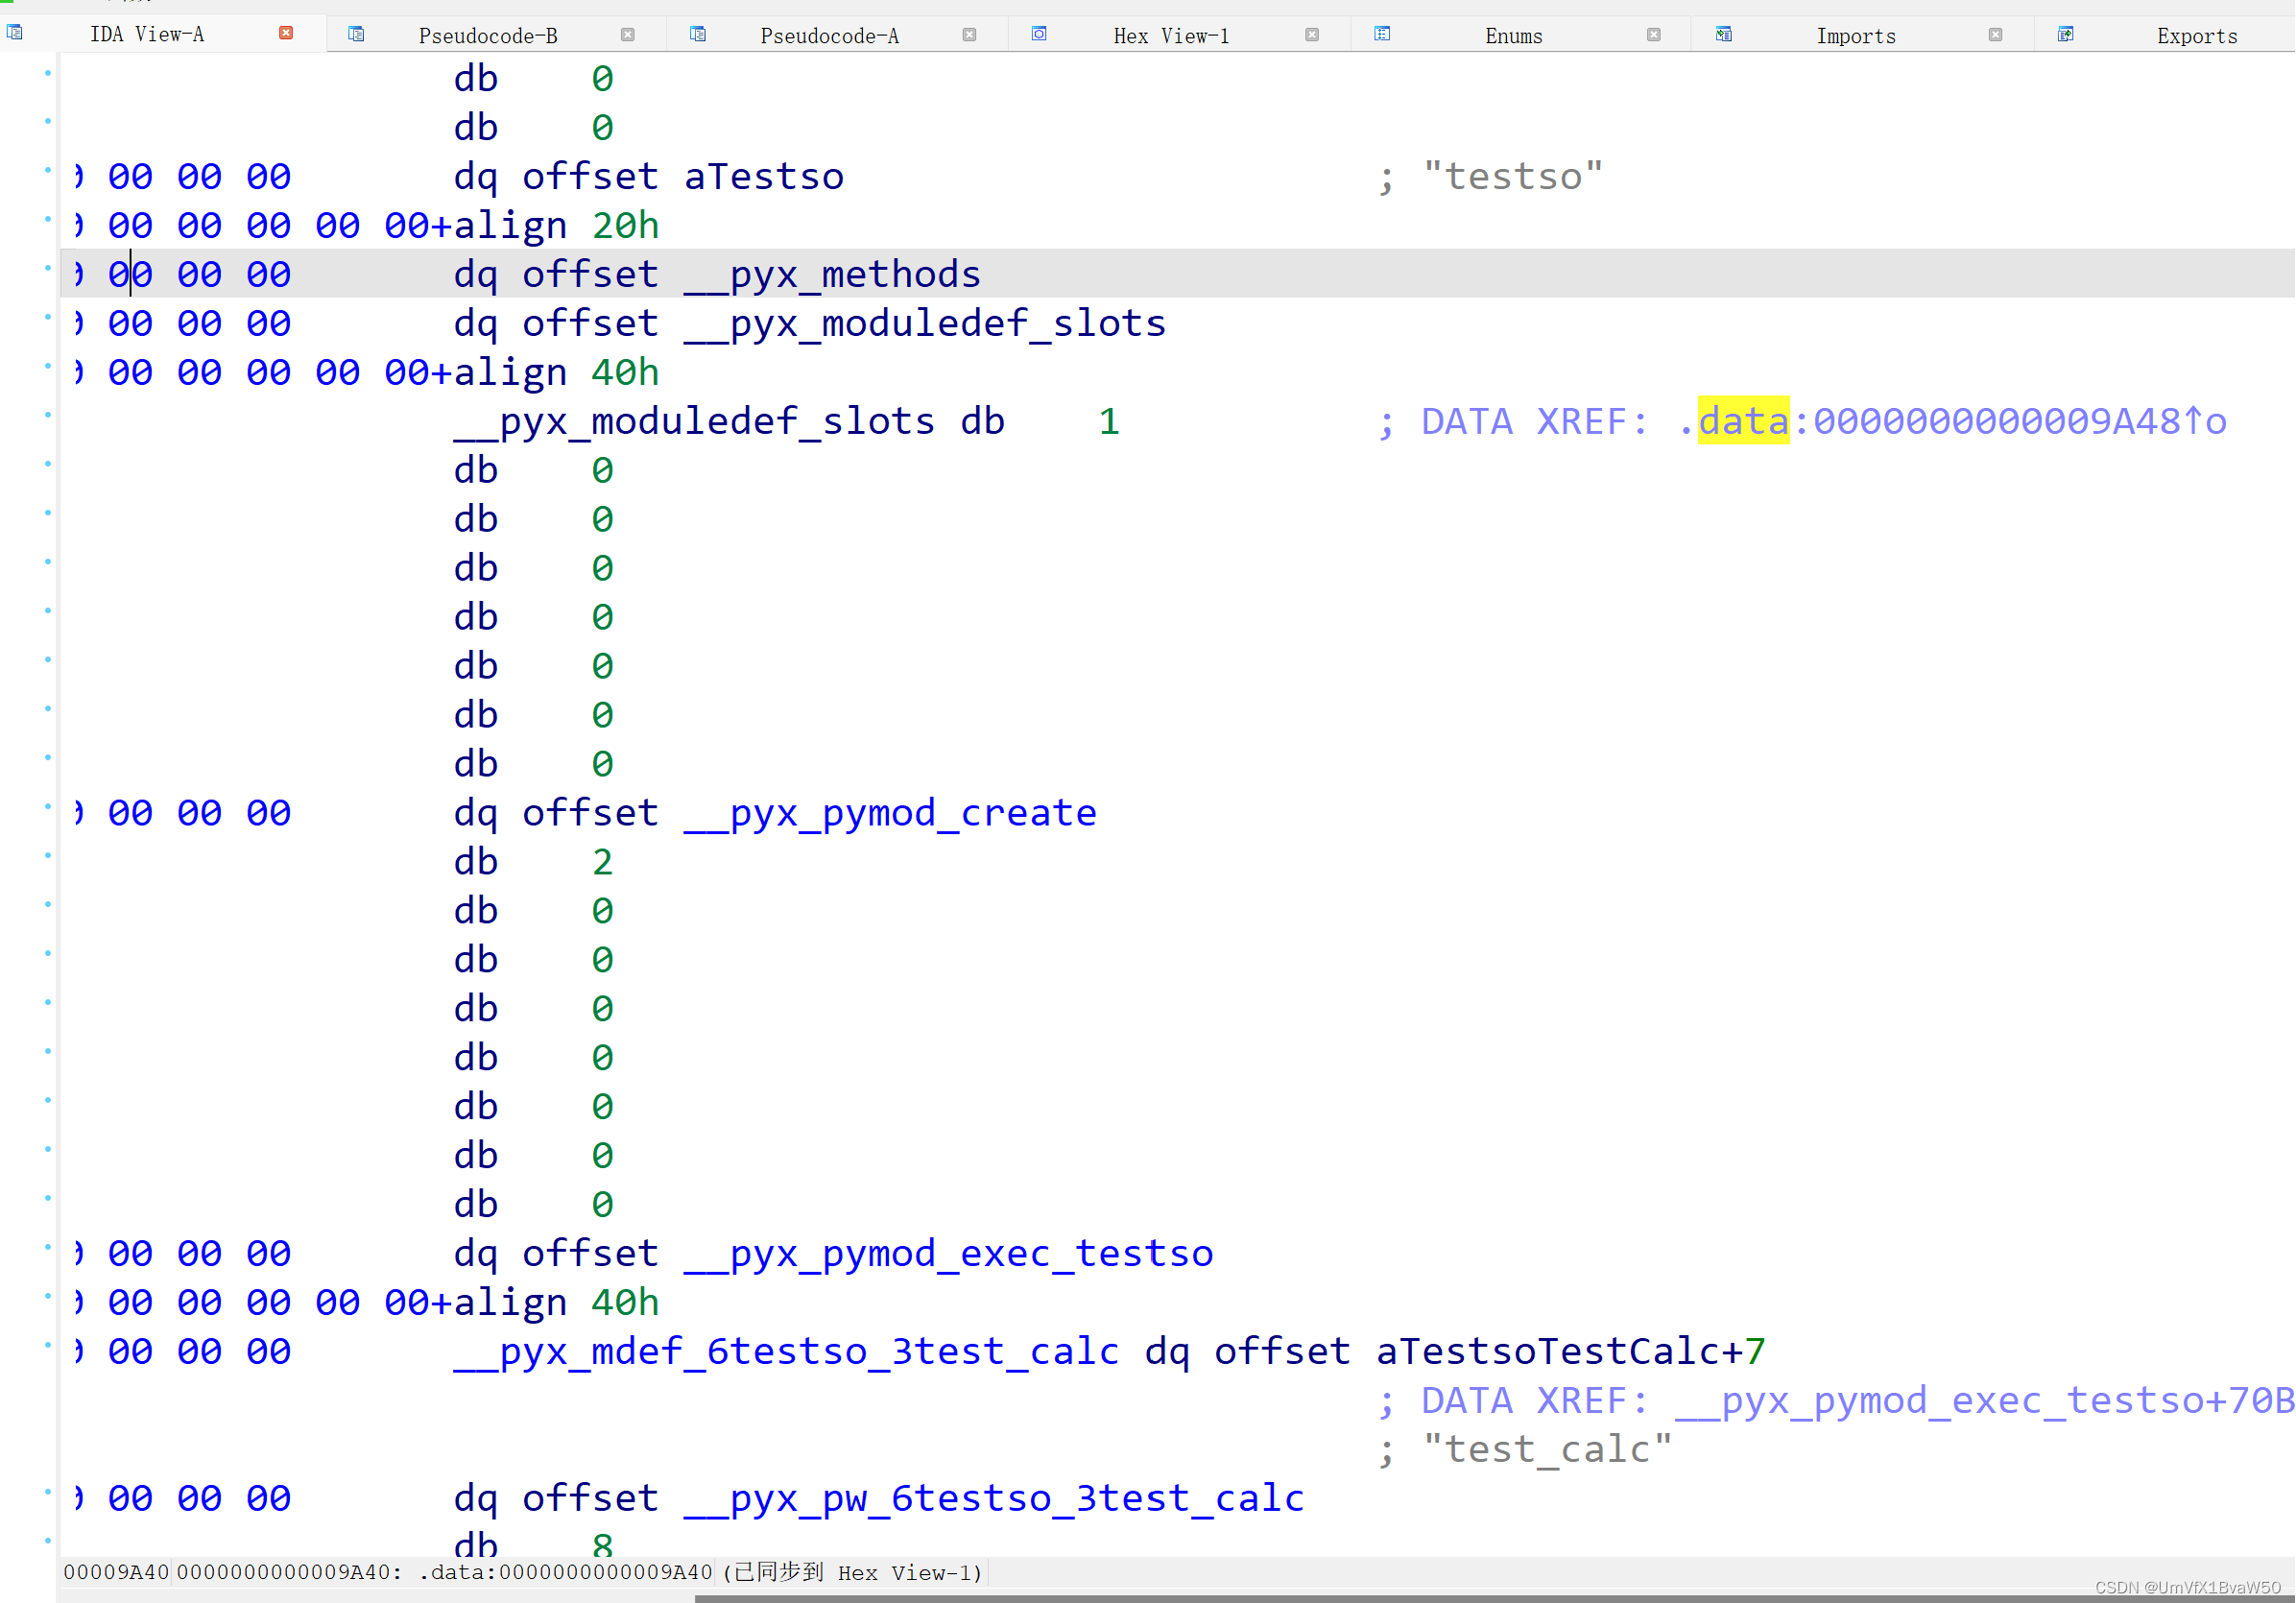Click the value 1 after __pyx_moduledef_slots db
This screenshot has height=1603, width=2296.
pos(1109,421)
